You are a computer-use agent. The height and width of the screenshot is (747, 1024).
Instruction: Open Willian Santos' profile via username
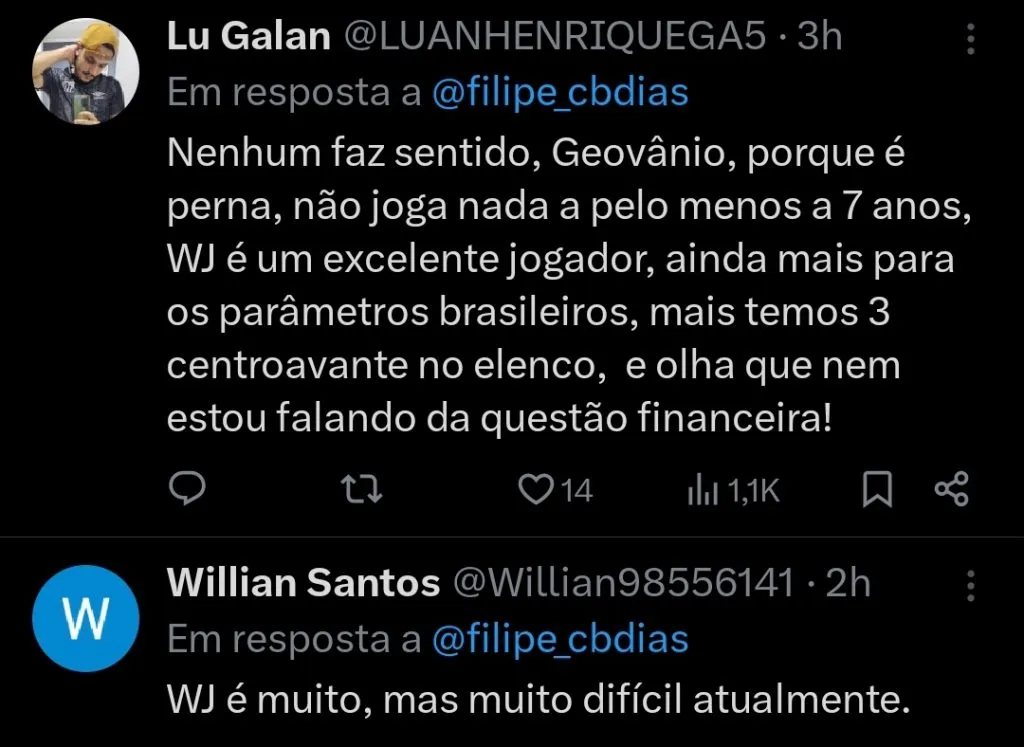point(305,582)
